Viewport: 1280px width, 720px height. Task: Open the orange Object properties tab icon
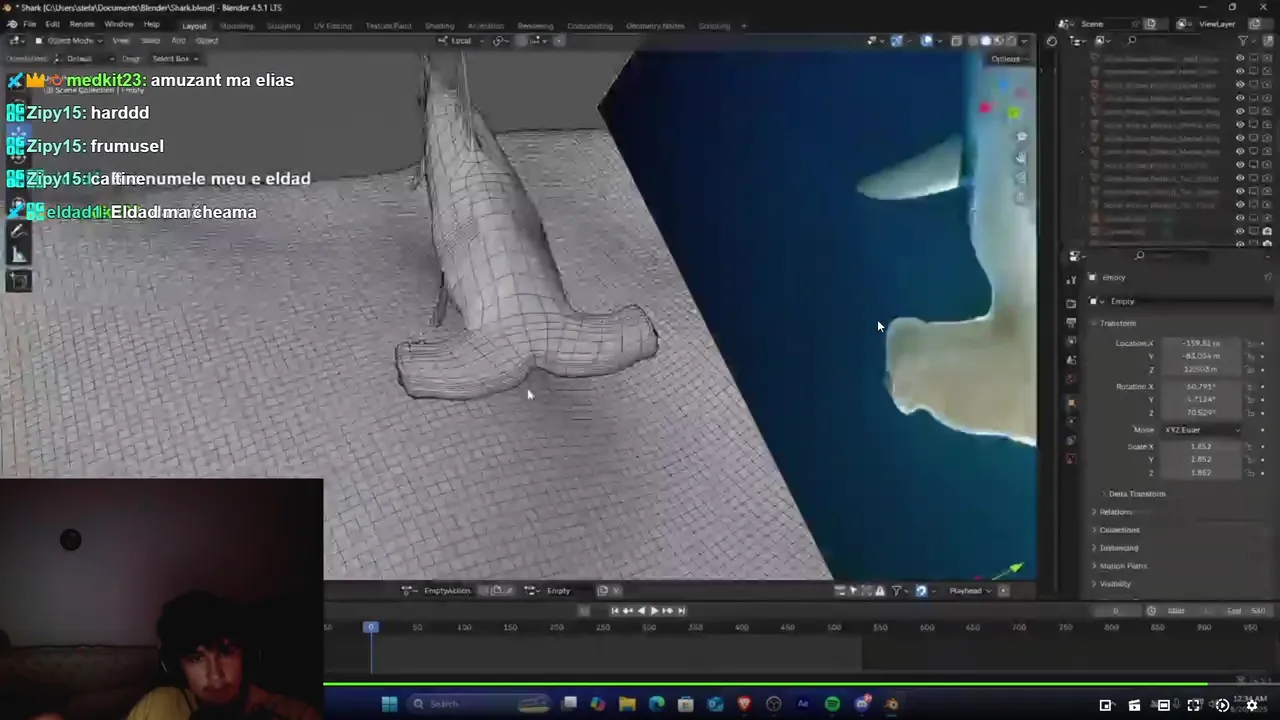click(x=1071, y=404)
